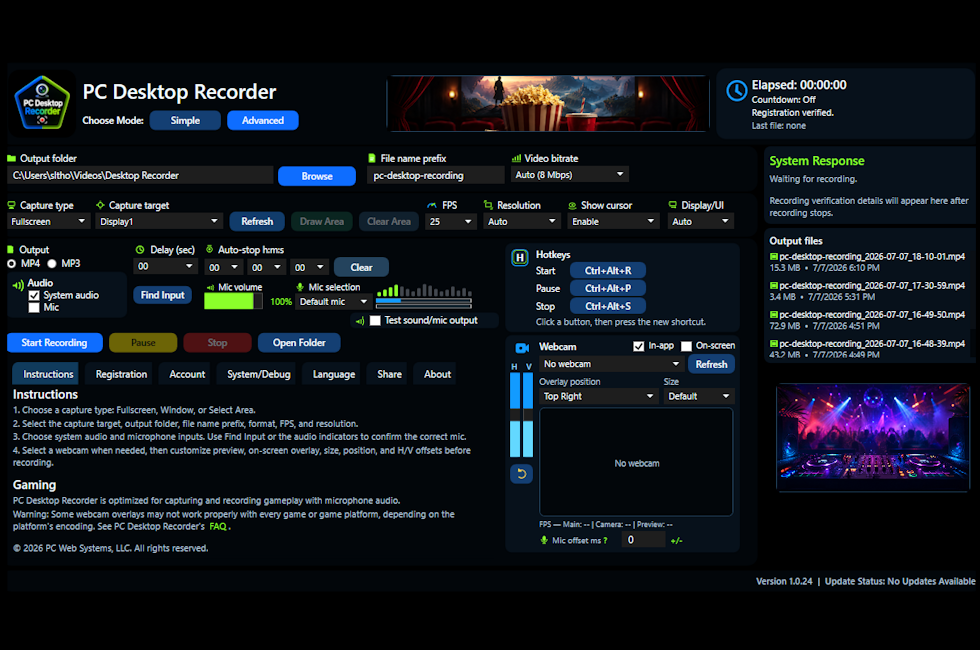Click the File name prefix input field
The width and height of the screenshot is (980, 650).
(x=436, y=176)
